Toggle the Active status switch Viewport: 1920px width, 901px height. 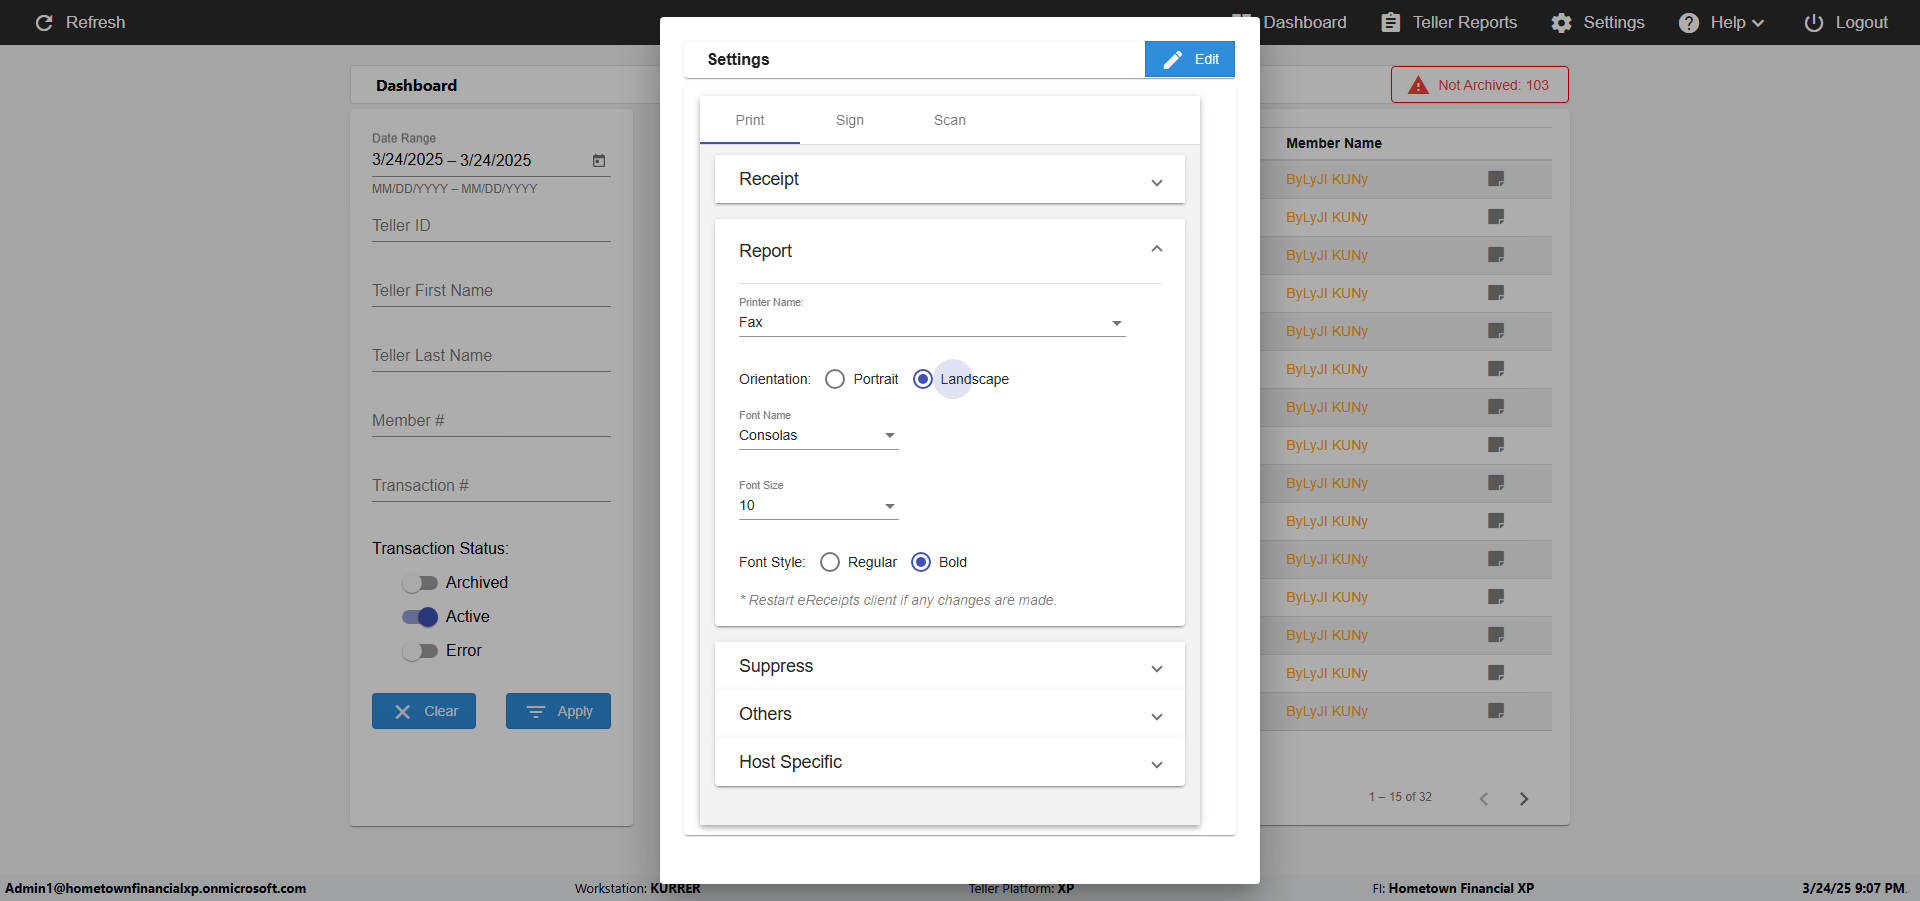tap(420, 617)
